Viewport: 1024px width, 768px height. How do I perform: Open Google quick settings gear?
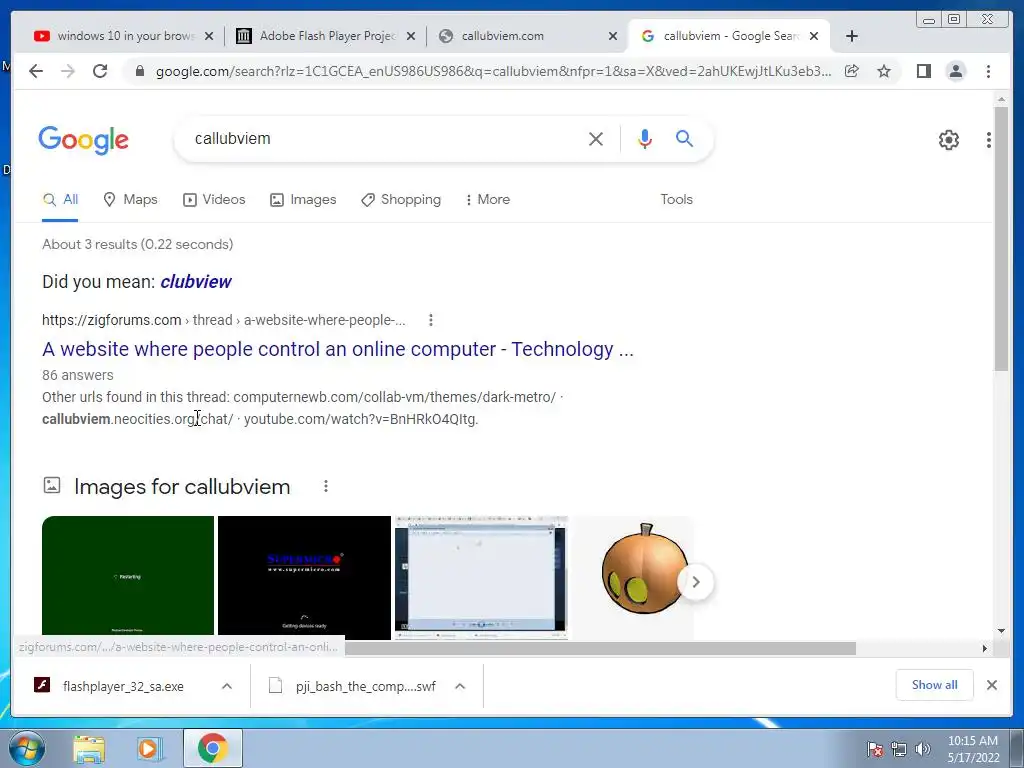pos(948,140)
